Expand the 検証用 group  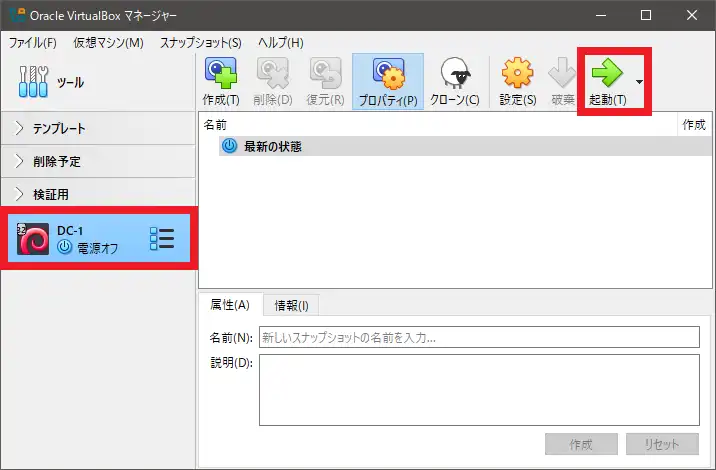(20, 194)
